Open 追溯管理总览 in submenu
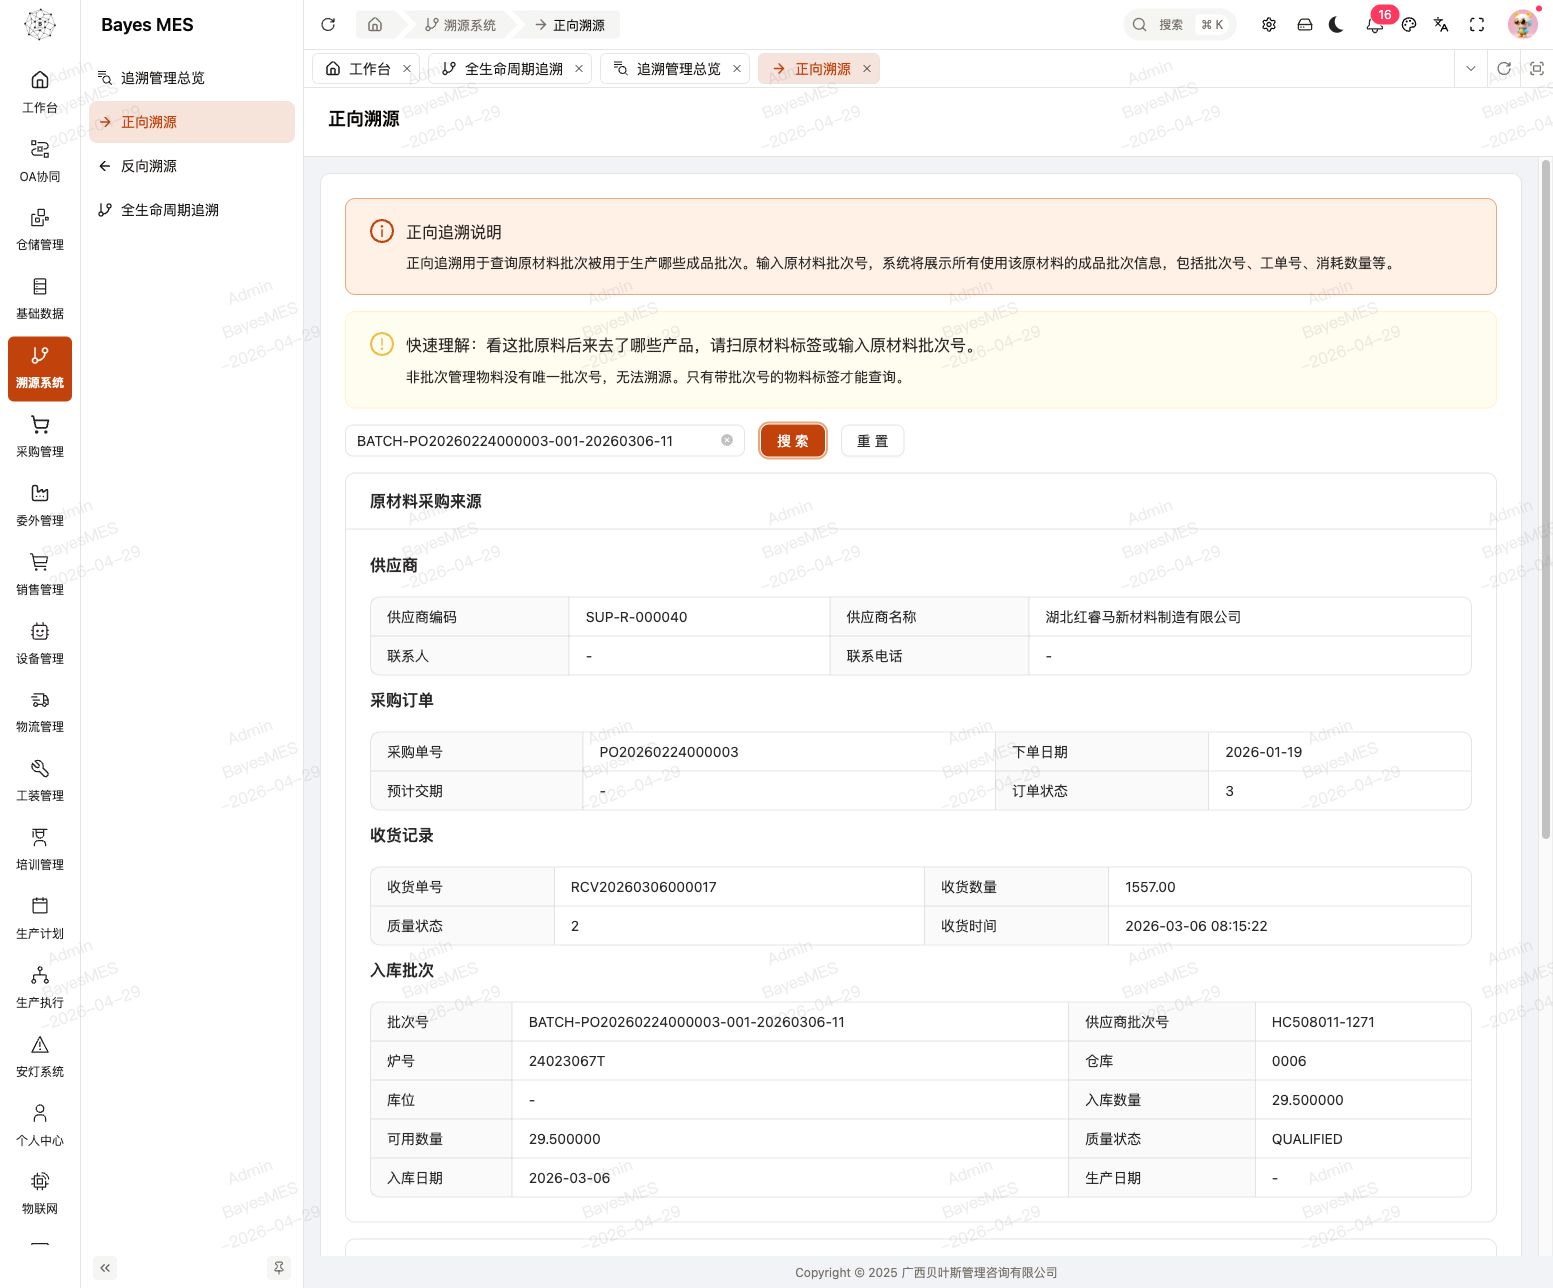Image resolution: width=1553 pixels, height=1288 pixels. click(x=192, y=78)
